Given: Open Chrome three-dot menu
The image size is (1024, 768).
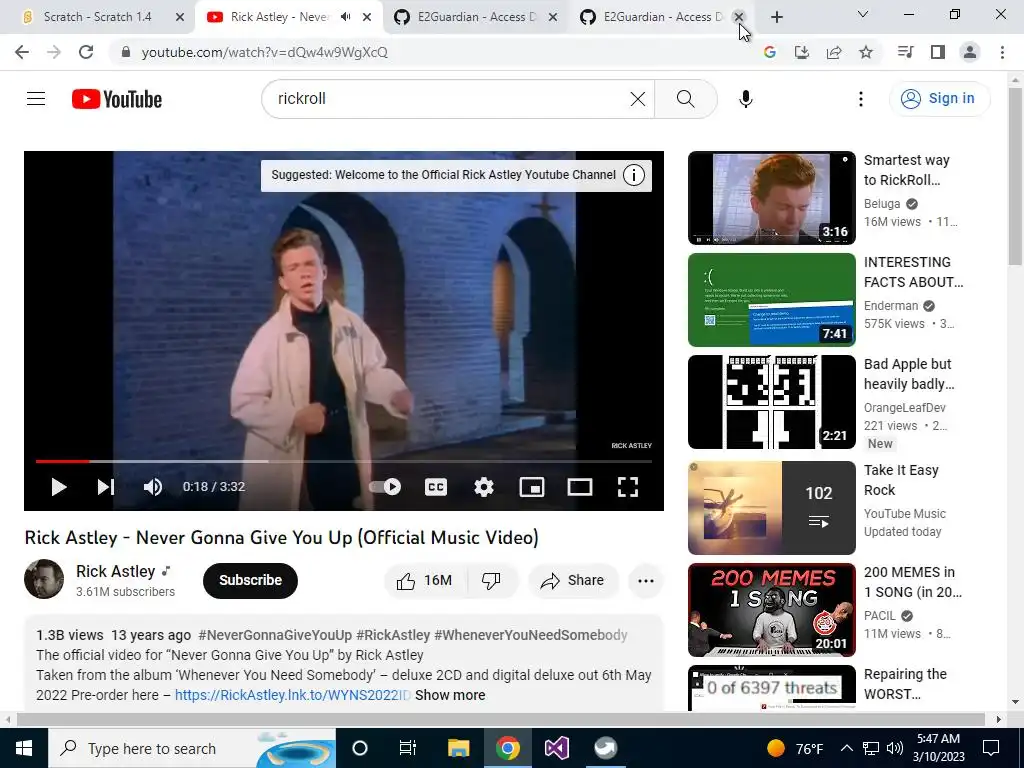Looking at the screenshot, I should (x=1002, y=52).
